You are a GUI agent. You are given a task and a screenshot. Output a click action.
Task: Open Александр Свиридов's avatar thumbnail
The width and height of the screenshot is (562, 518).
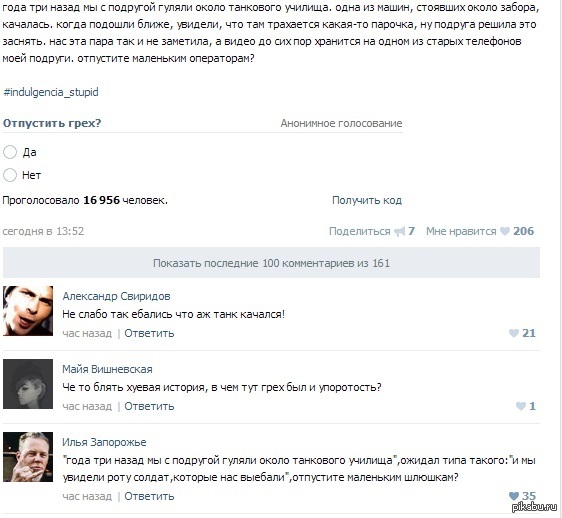point(28,311)
